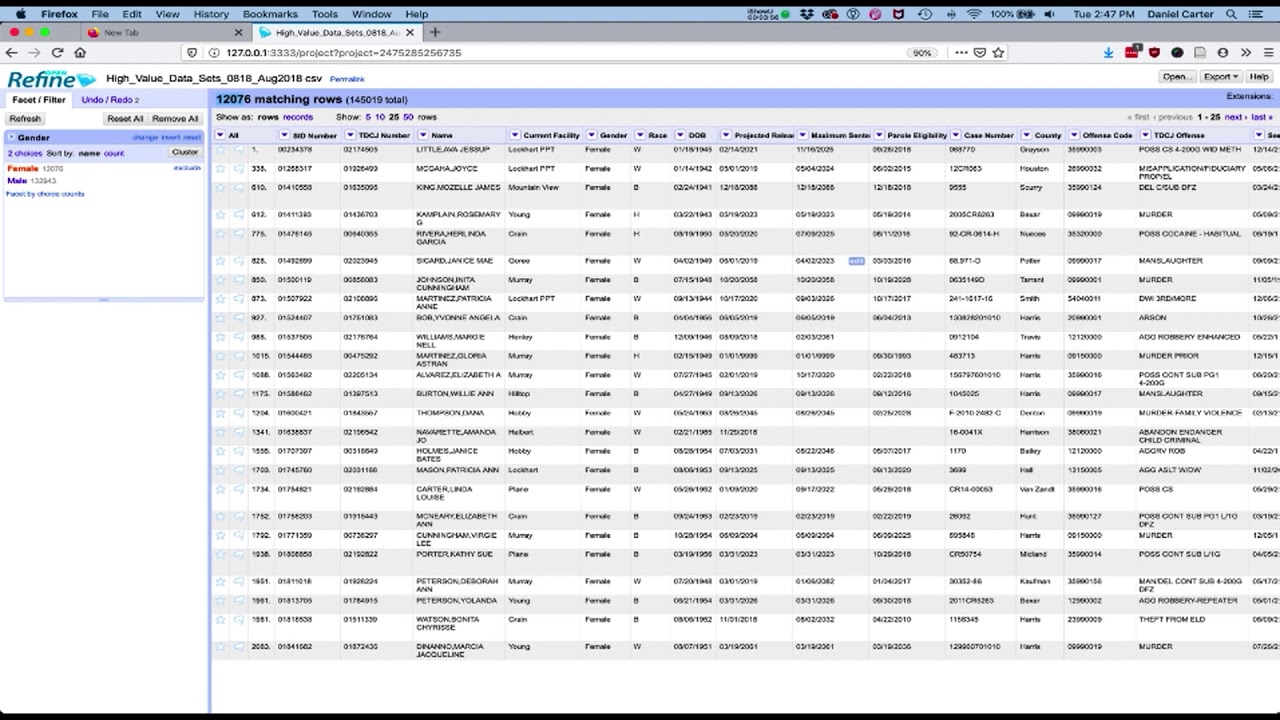Open a new browser tab with plus
Screen dimensions: 1280x720
(x=434, y=32)
